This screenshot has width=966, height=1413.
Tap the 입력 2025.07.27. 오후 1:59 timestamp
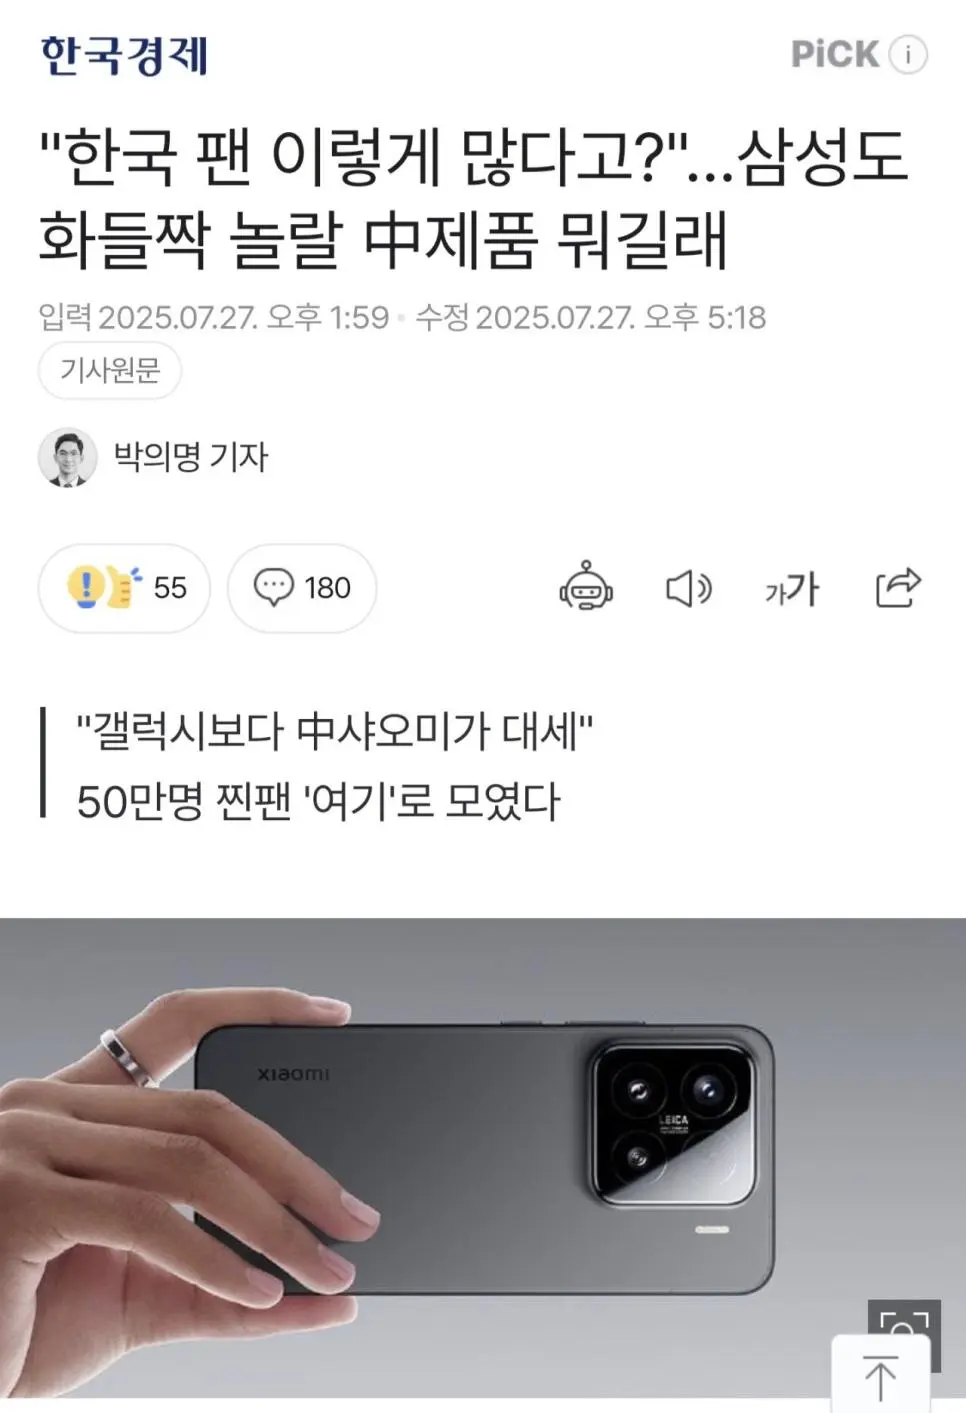214,318
